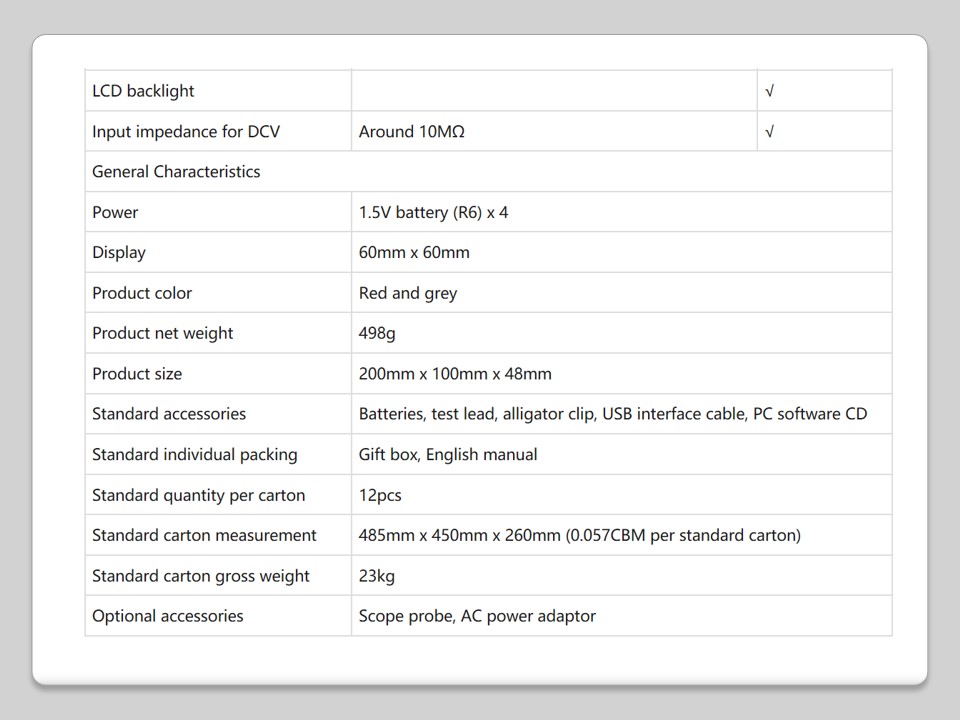Click the 'Standard carton measurement' label
This screenshot has height=720, width=960.
(204, 535)
